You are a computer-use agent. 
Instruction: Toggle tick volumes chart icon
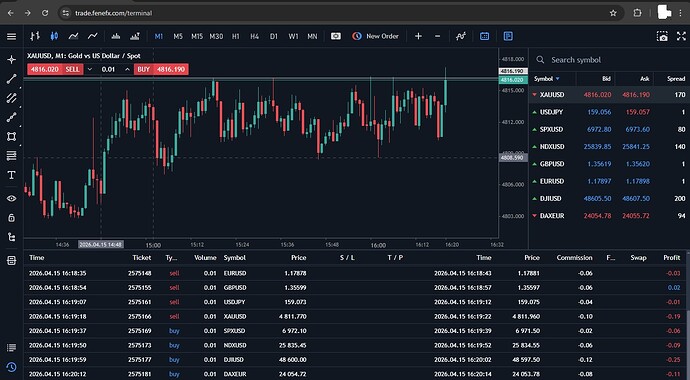tap(116, 37)
